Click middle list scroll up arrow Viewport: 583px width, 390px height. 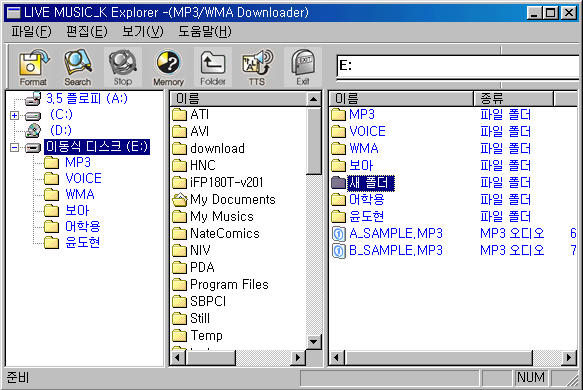click(x=314, y=99)
